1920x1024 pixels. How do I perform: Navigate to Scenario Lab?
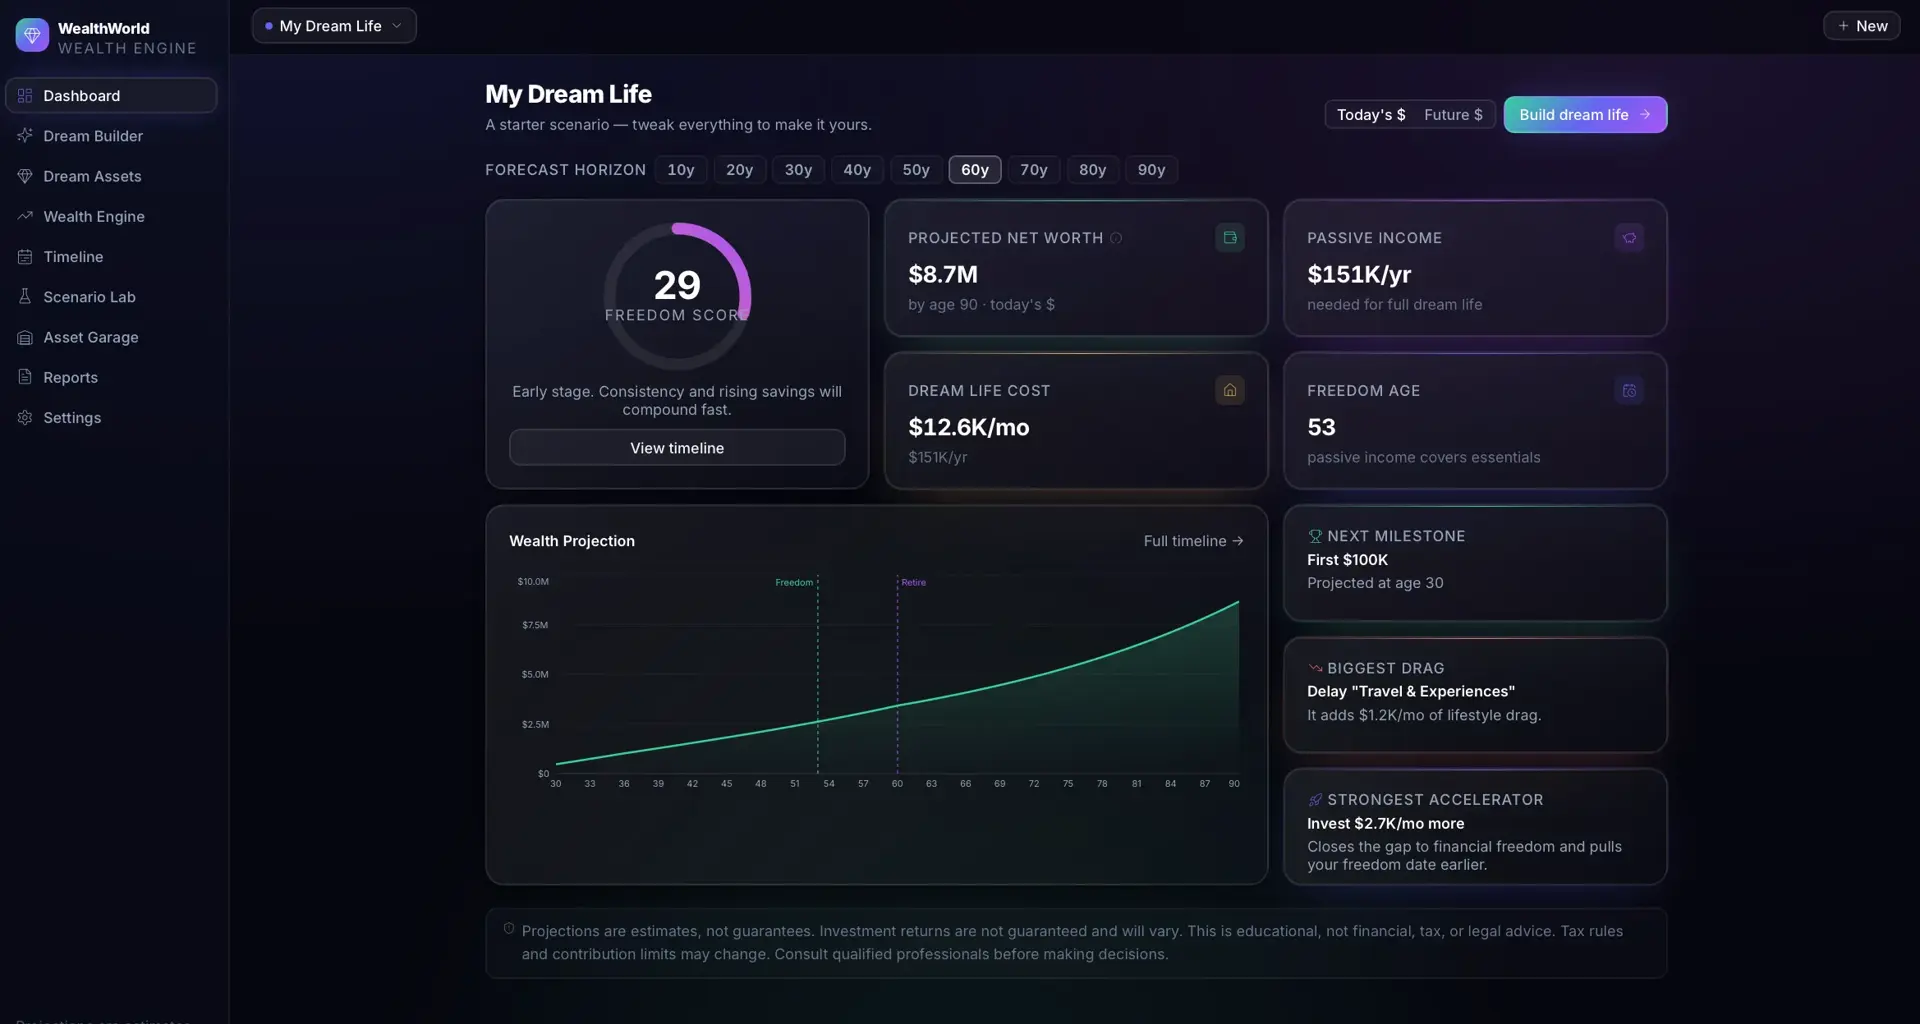point(111,297)
